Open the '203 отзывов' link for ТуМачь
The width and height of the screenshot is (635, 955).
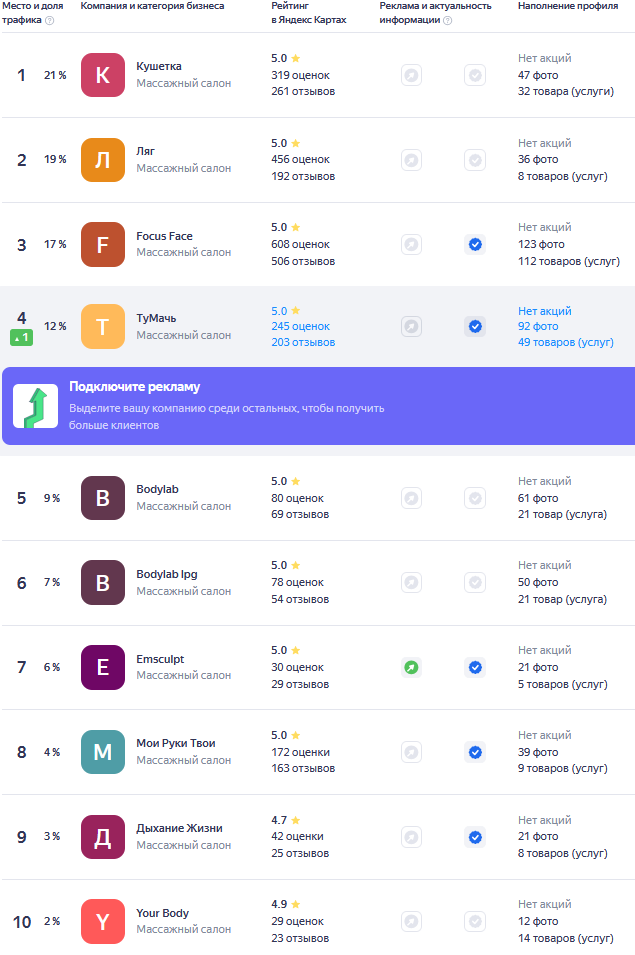click(303, 342)
